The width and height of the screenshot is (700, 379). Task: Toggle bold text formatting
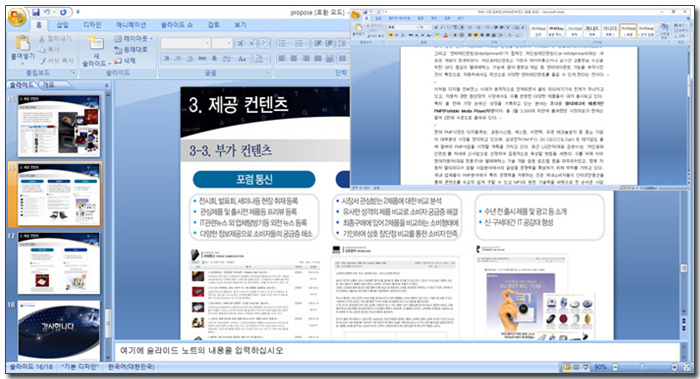166,58
